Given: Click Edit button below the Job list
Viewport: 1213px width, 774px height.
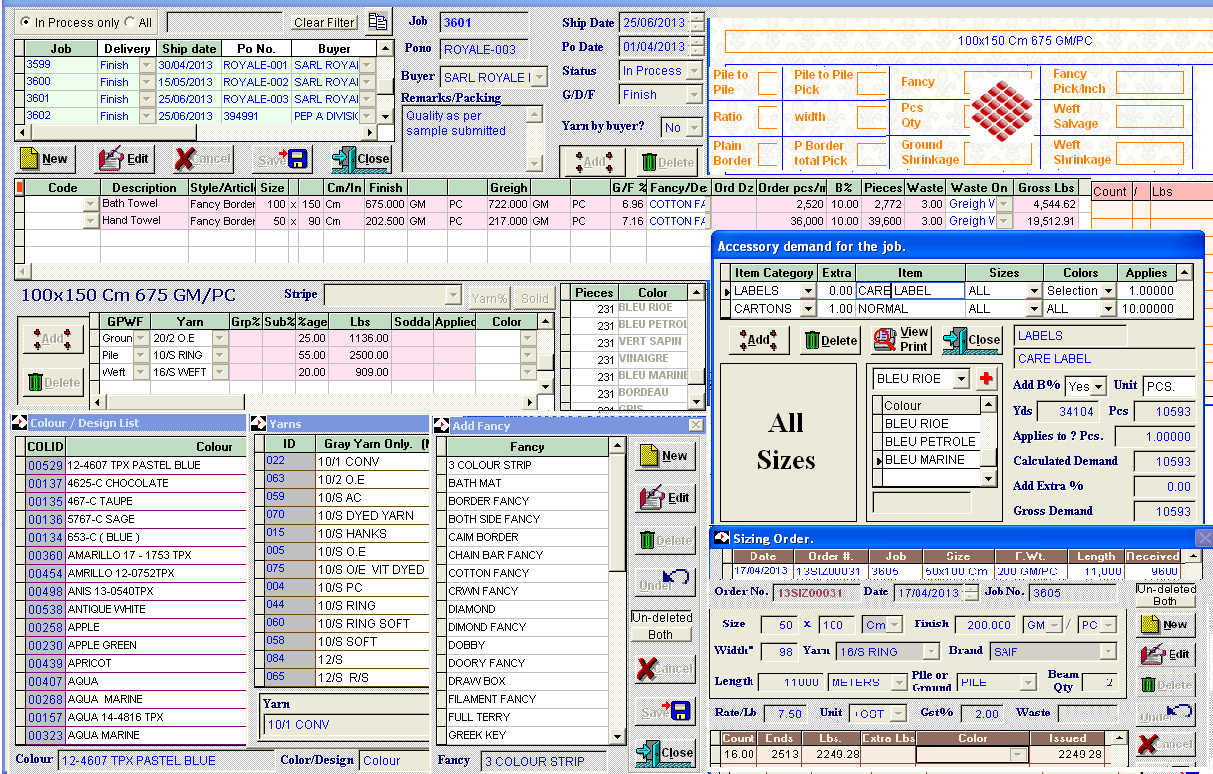Looking at the screenshot, I should 124,158.
